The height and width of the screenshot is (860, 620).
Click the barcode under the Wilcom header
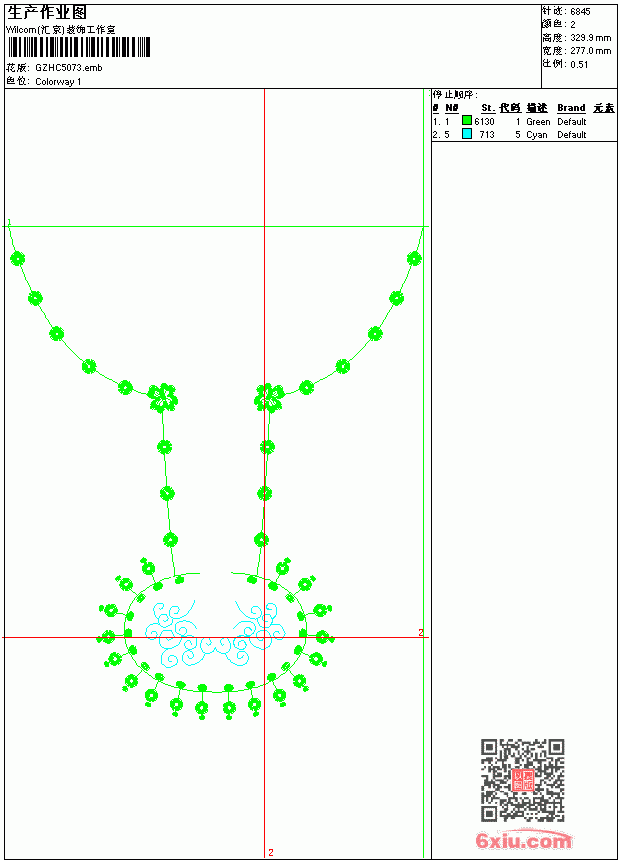pyautogui.click(x=78, y=47)
